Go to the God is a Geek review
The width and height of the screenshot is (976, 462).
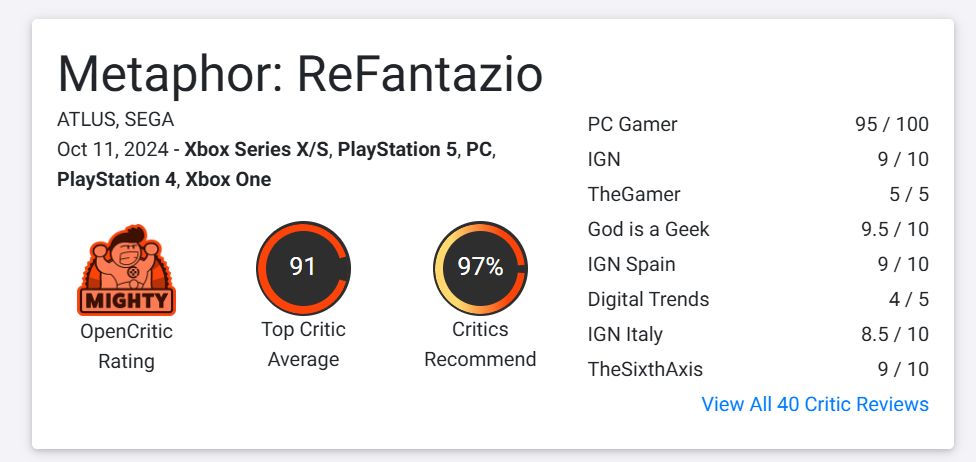(x=648, y=229)
